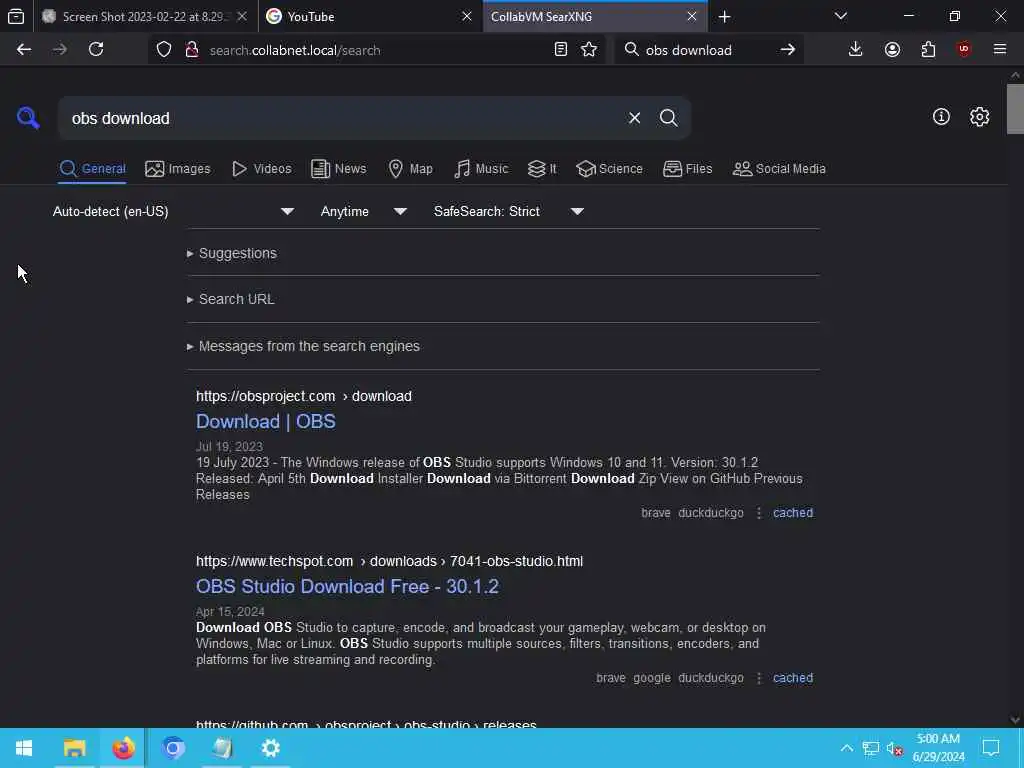1024x768 pixels.
Task: Open cached link for techspot result
Action: (793, 678)
